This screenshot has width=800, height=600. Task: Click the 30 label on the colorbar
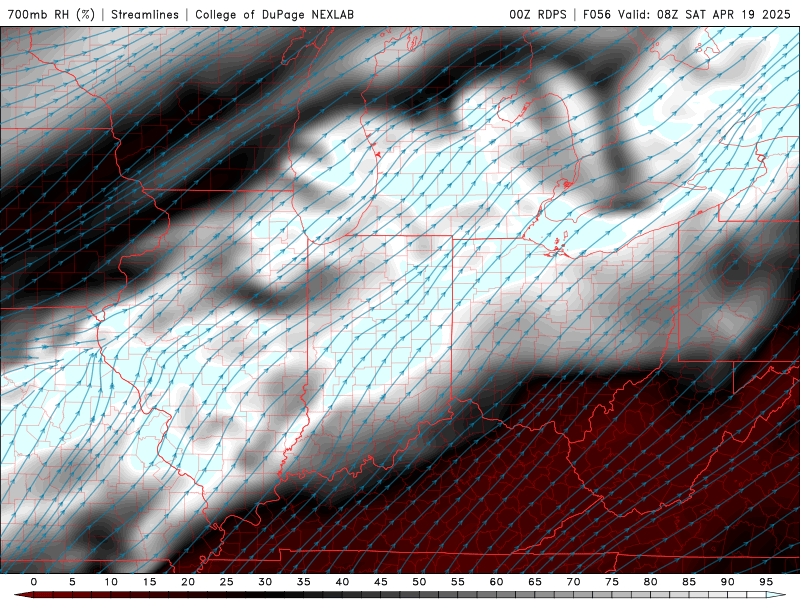point(265,582)
